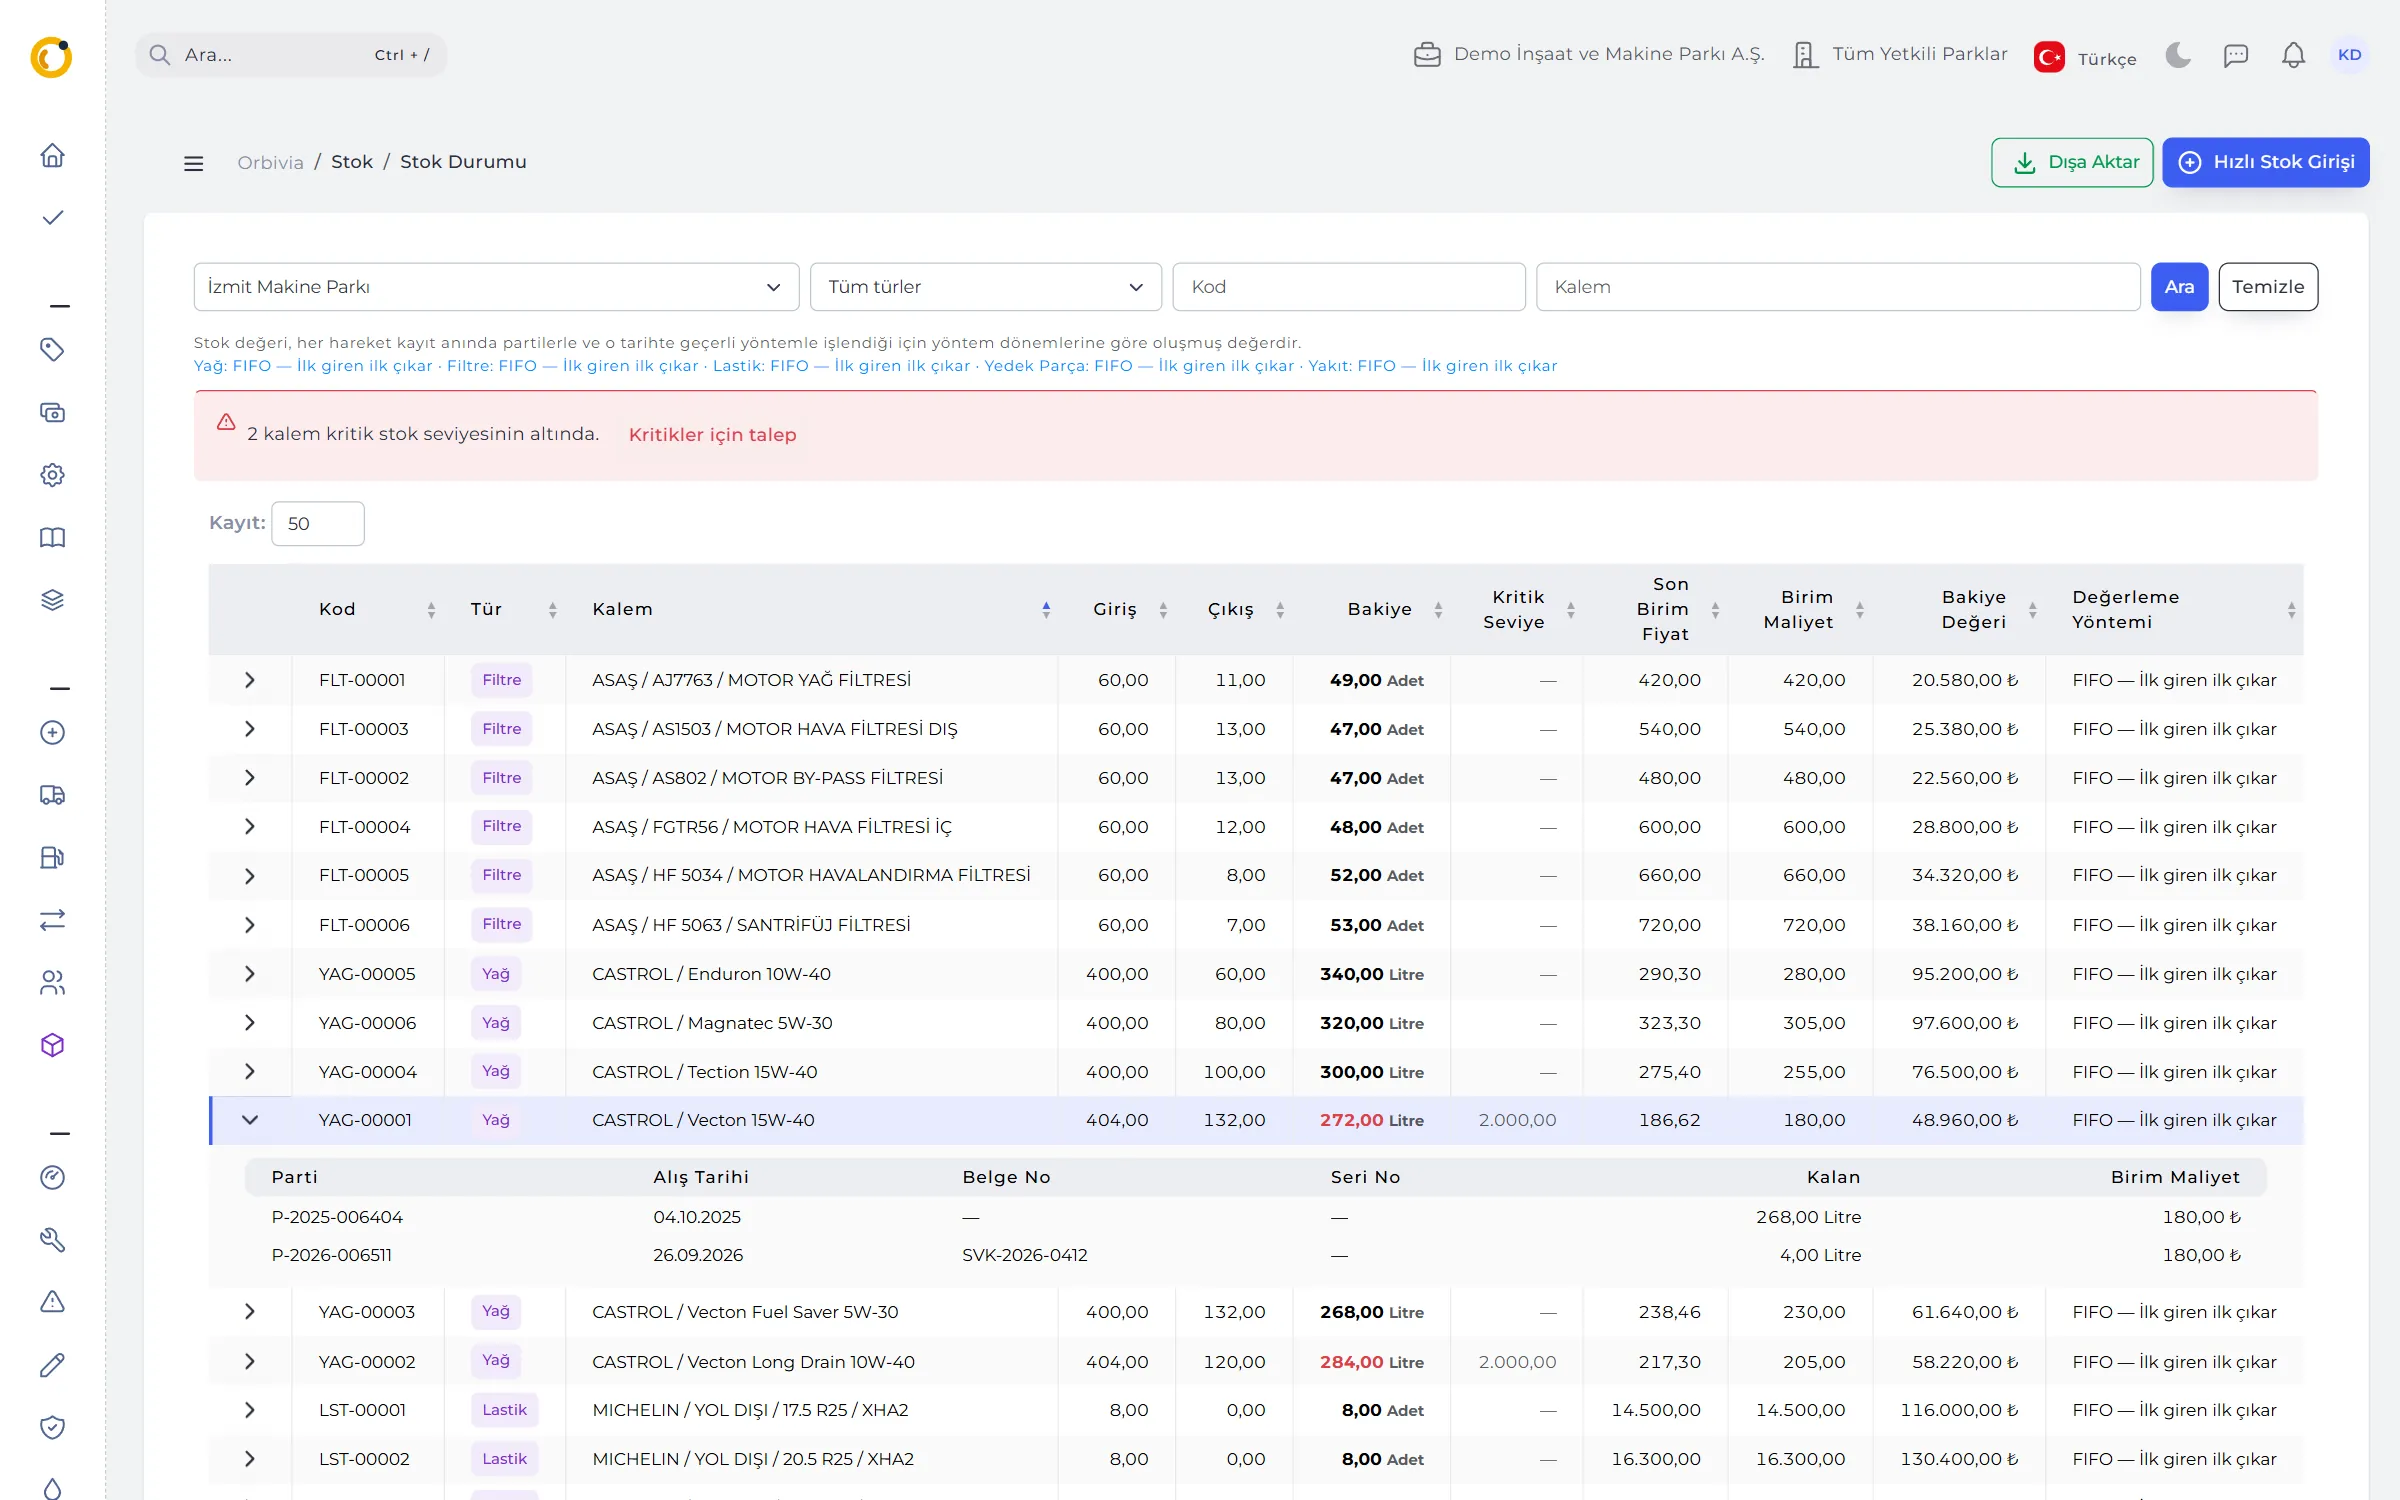Open the İzmit Makine Parkı dropdown

point(496,287)
